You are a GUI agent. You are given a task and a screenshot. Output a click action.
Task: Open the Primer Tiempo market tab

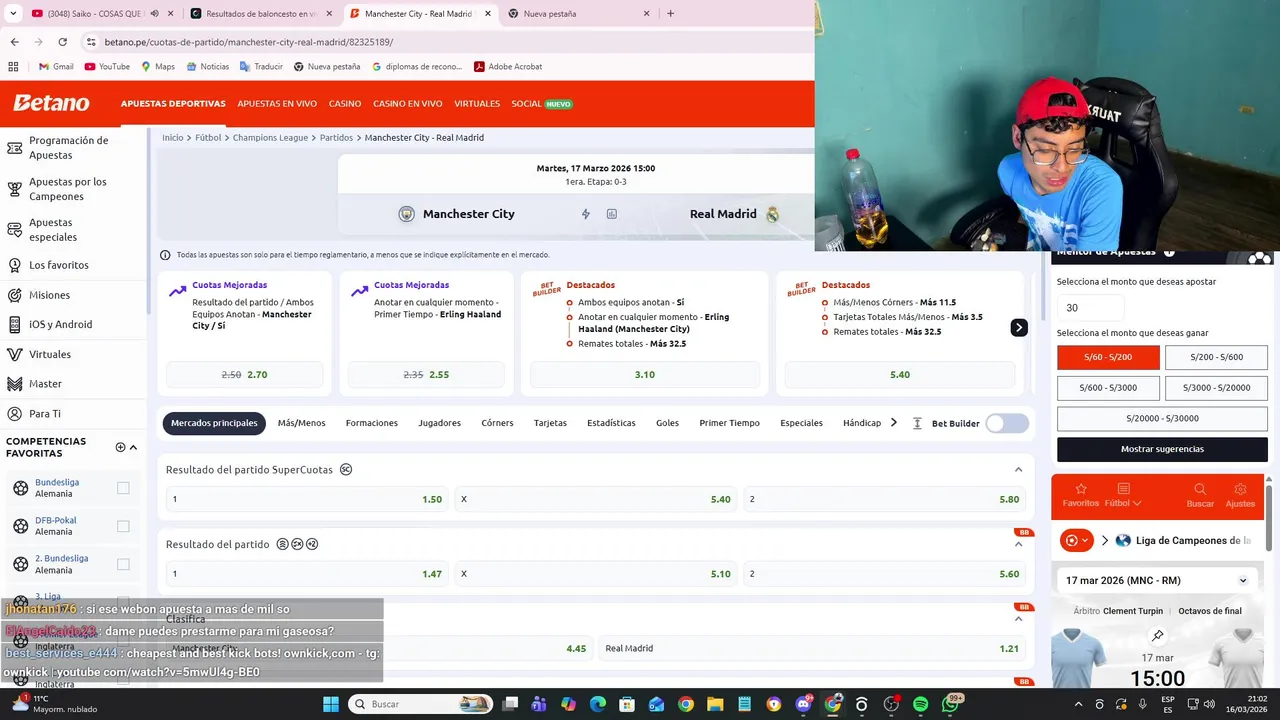[729, 423]
